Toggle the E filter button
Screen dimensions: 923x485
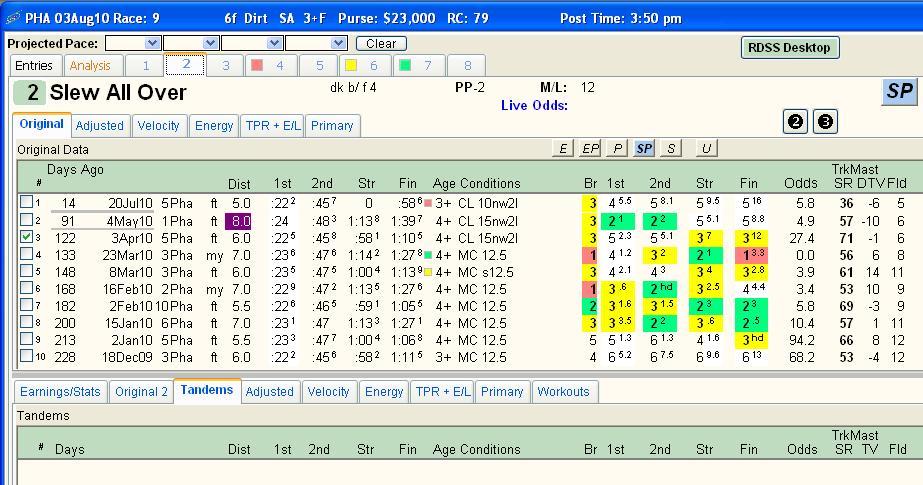(563, 148)
